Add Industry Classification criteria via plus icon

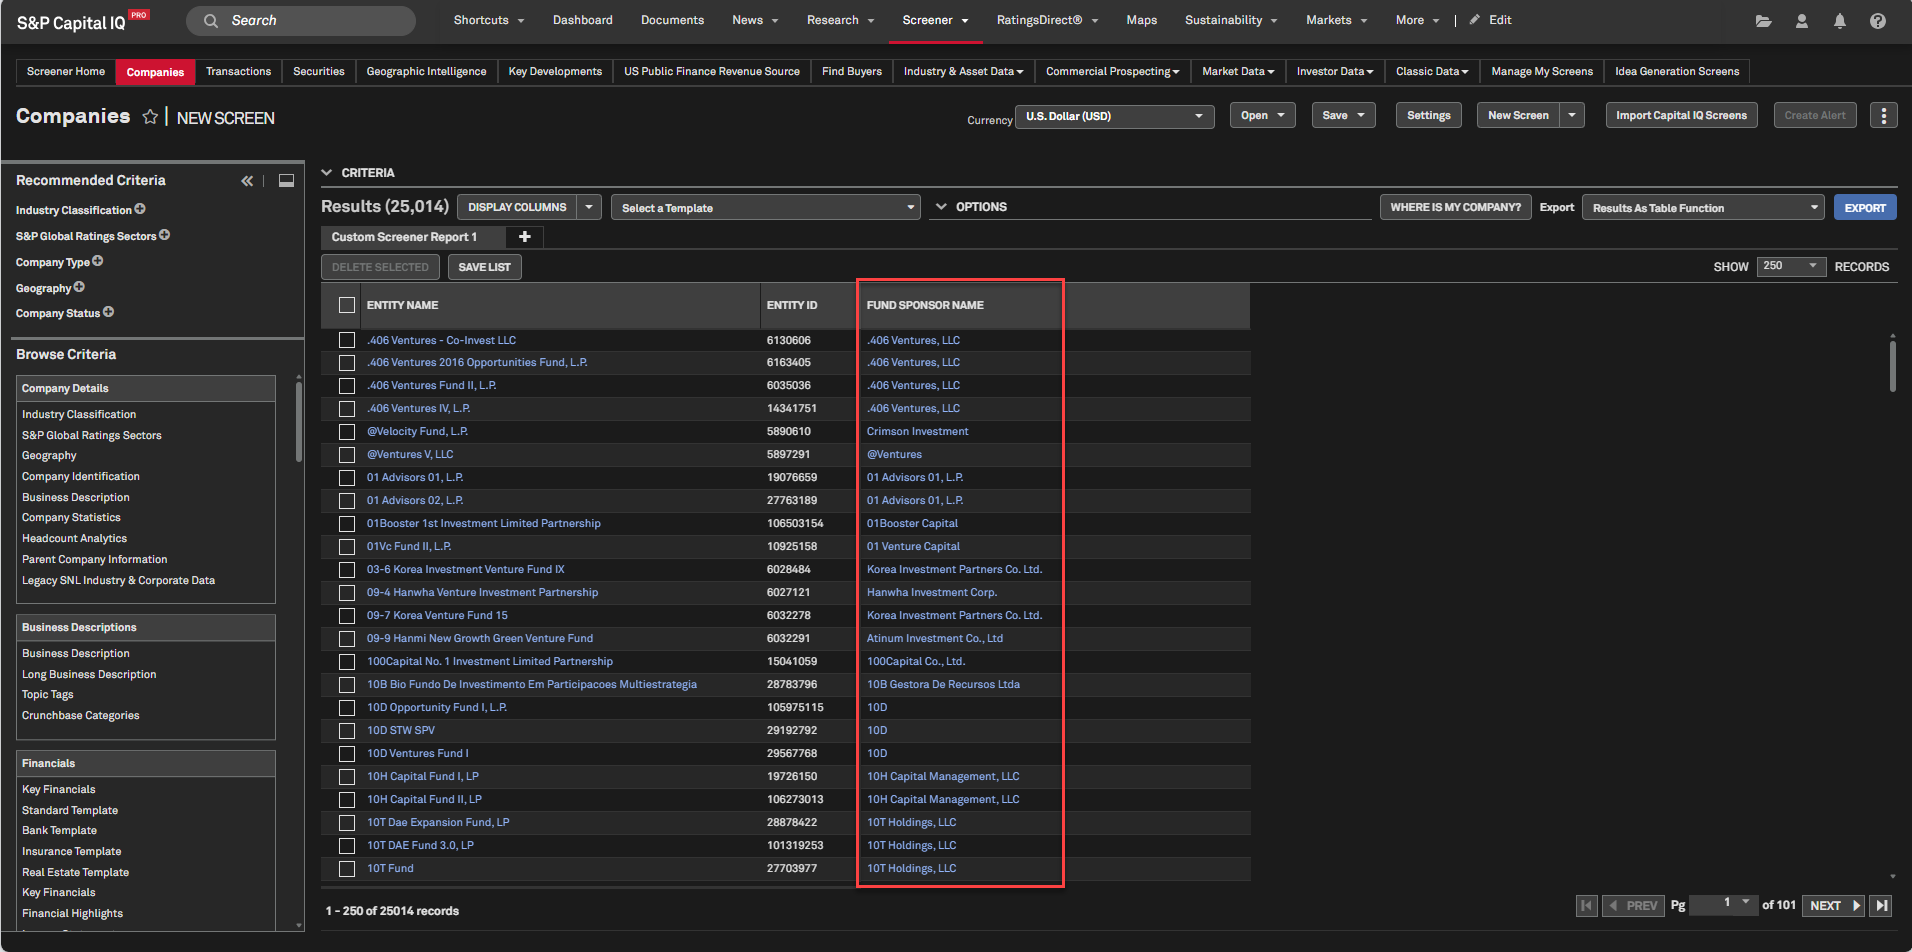tap(140, 209)
